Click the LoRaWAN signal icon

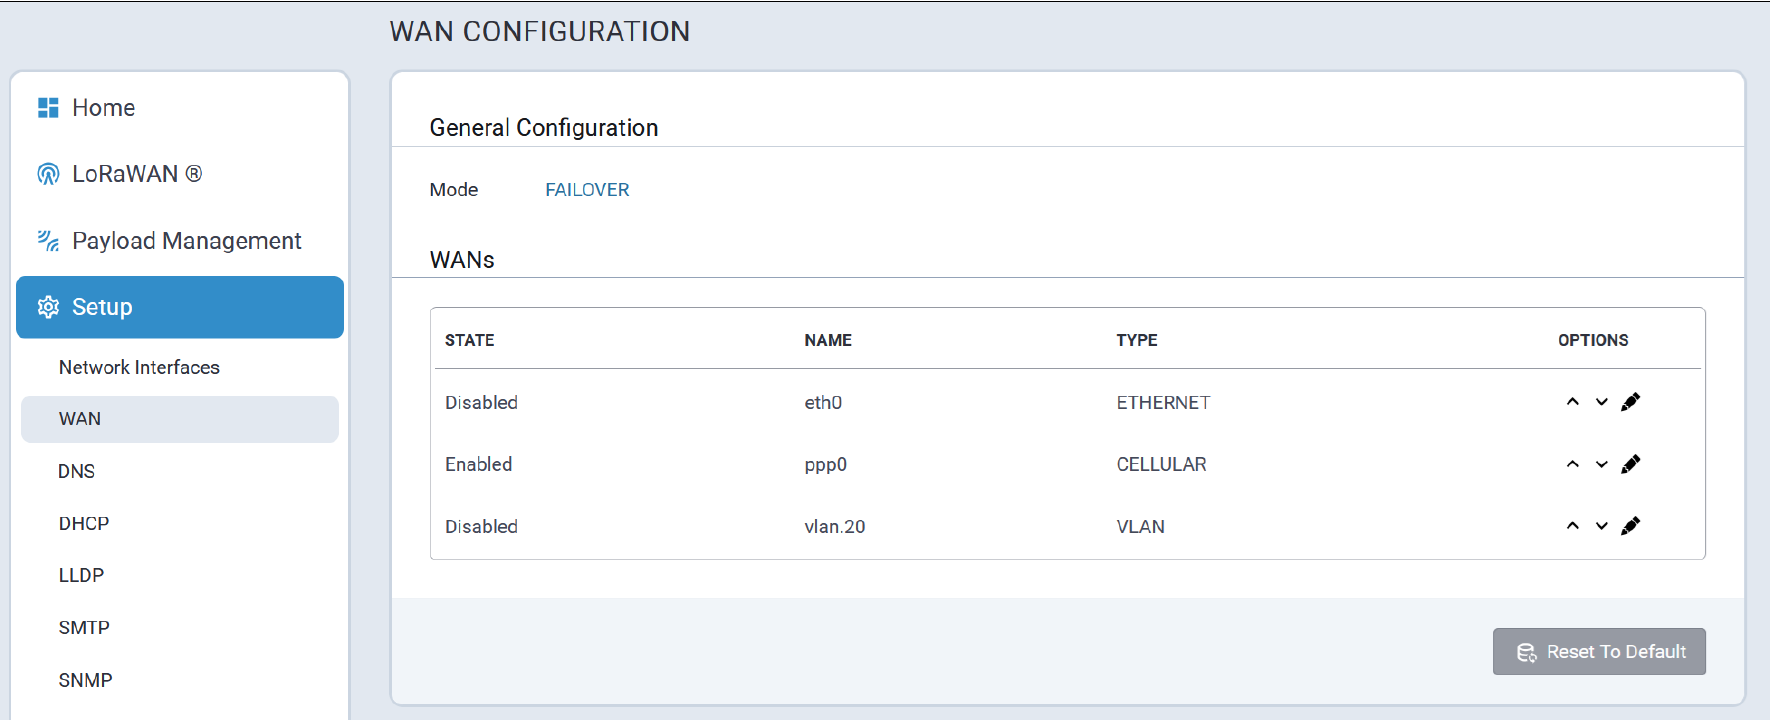[x=48, y=174]
